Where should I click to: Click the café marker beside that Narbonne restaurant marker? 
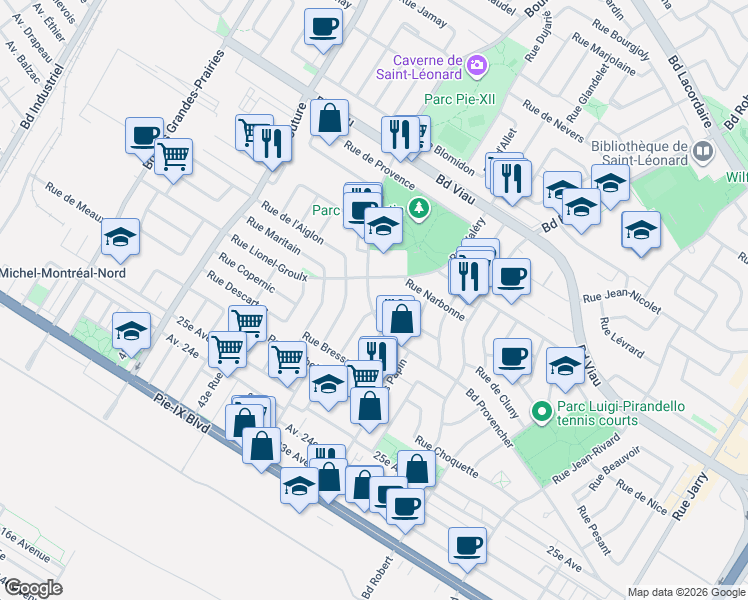(511, 279)
